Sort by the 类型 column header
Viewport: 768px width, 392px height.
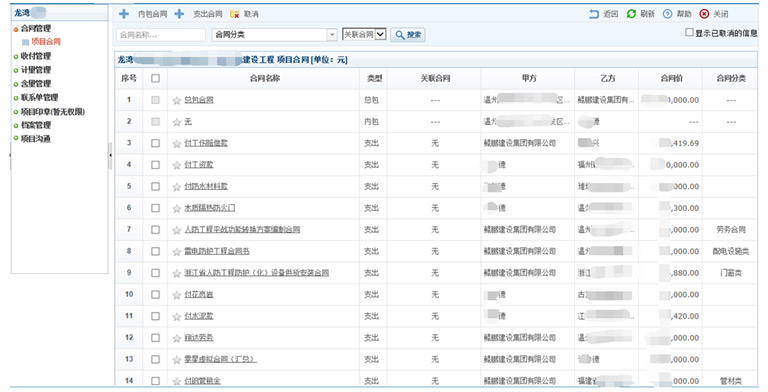coord(374,78)
